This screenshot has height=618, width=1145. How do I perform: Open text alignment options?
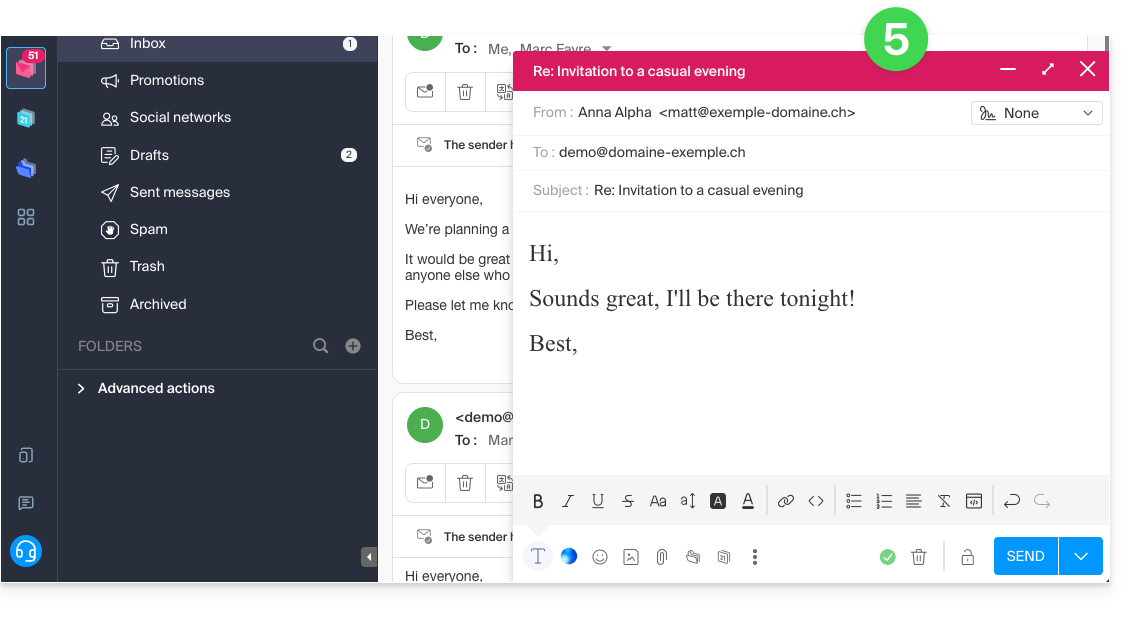[914, 501]
